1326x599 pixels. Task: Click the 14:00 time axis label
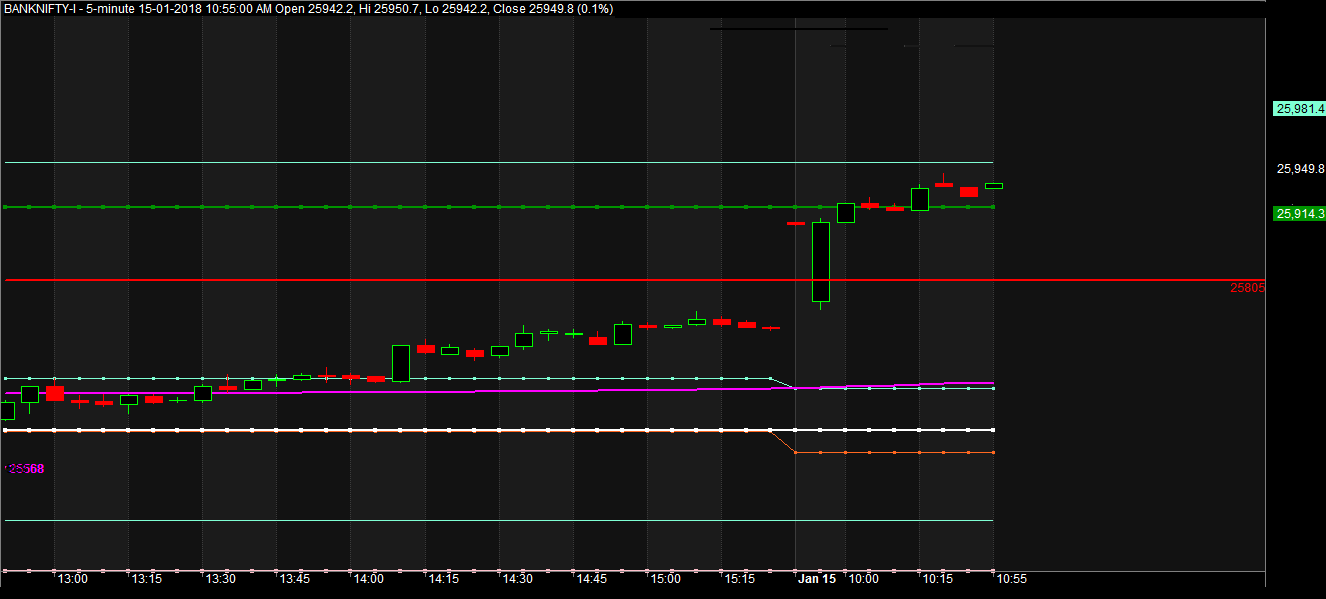(x=368, y=579)
